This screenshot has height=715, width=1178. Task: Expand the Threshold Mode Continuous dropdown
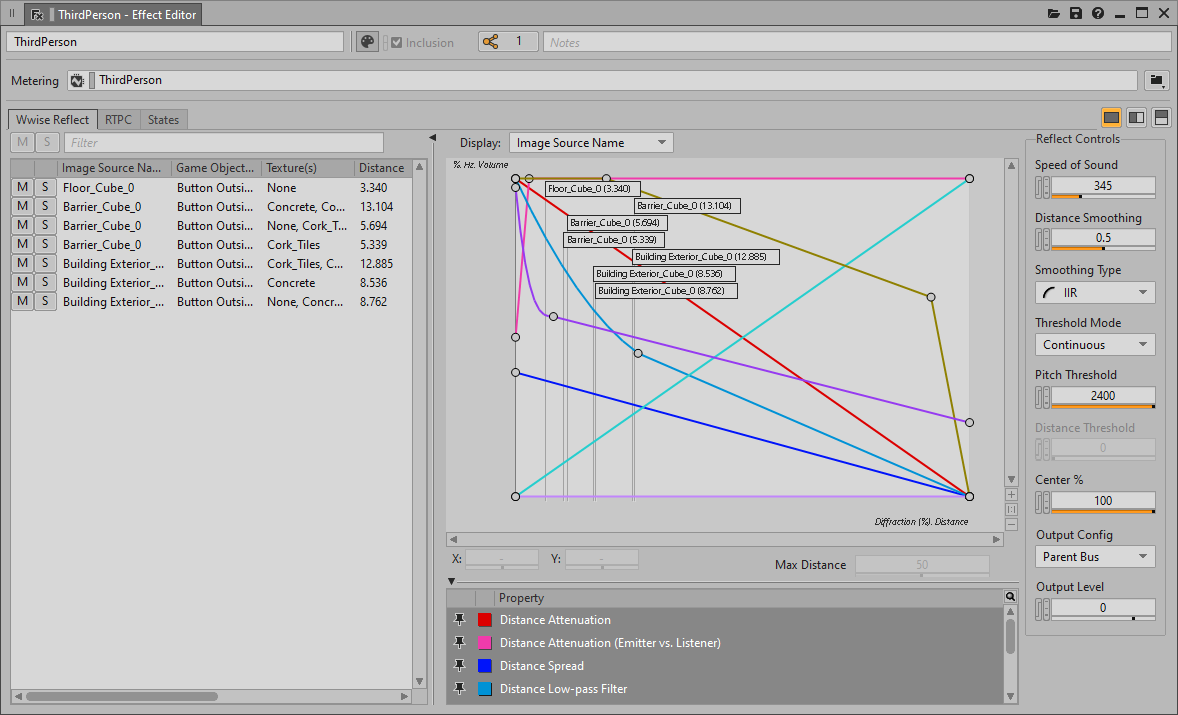[1095, 345]
